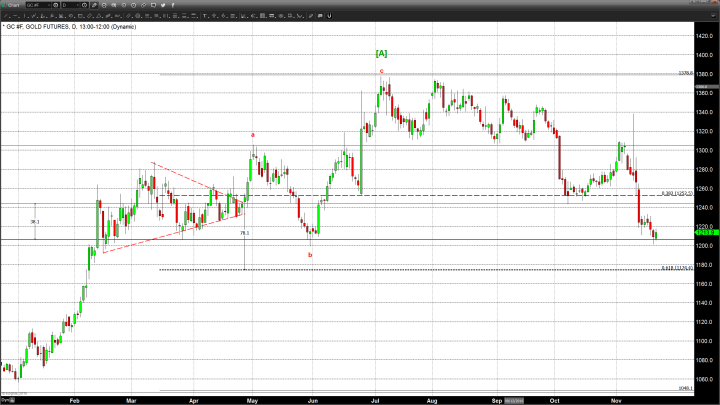720x405 pixels.
Task: Select the text annotation T tool
Action: tap(205, 16)
